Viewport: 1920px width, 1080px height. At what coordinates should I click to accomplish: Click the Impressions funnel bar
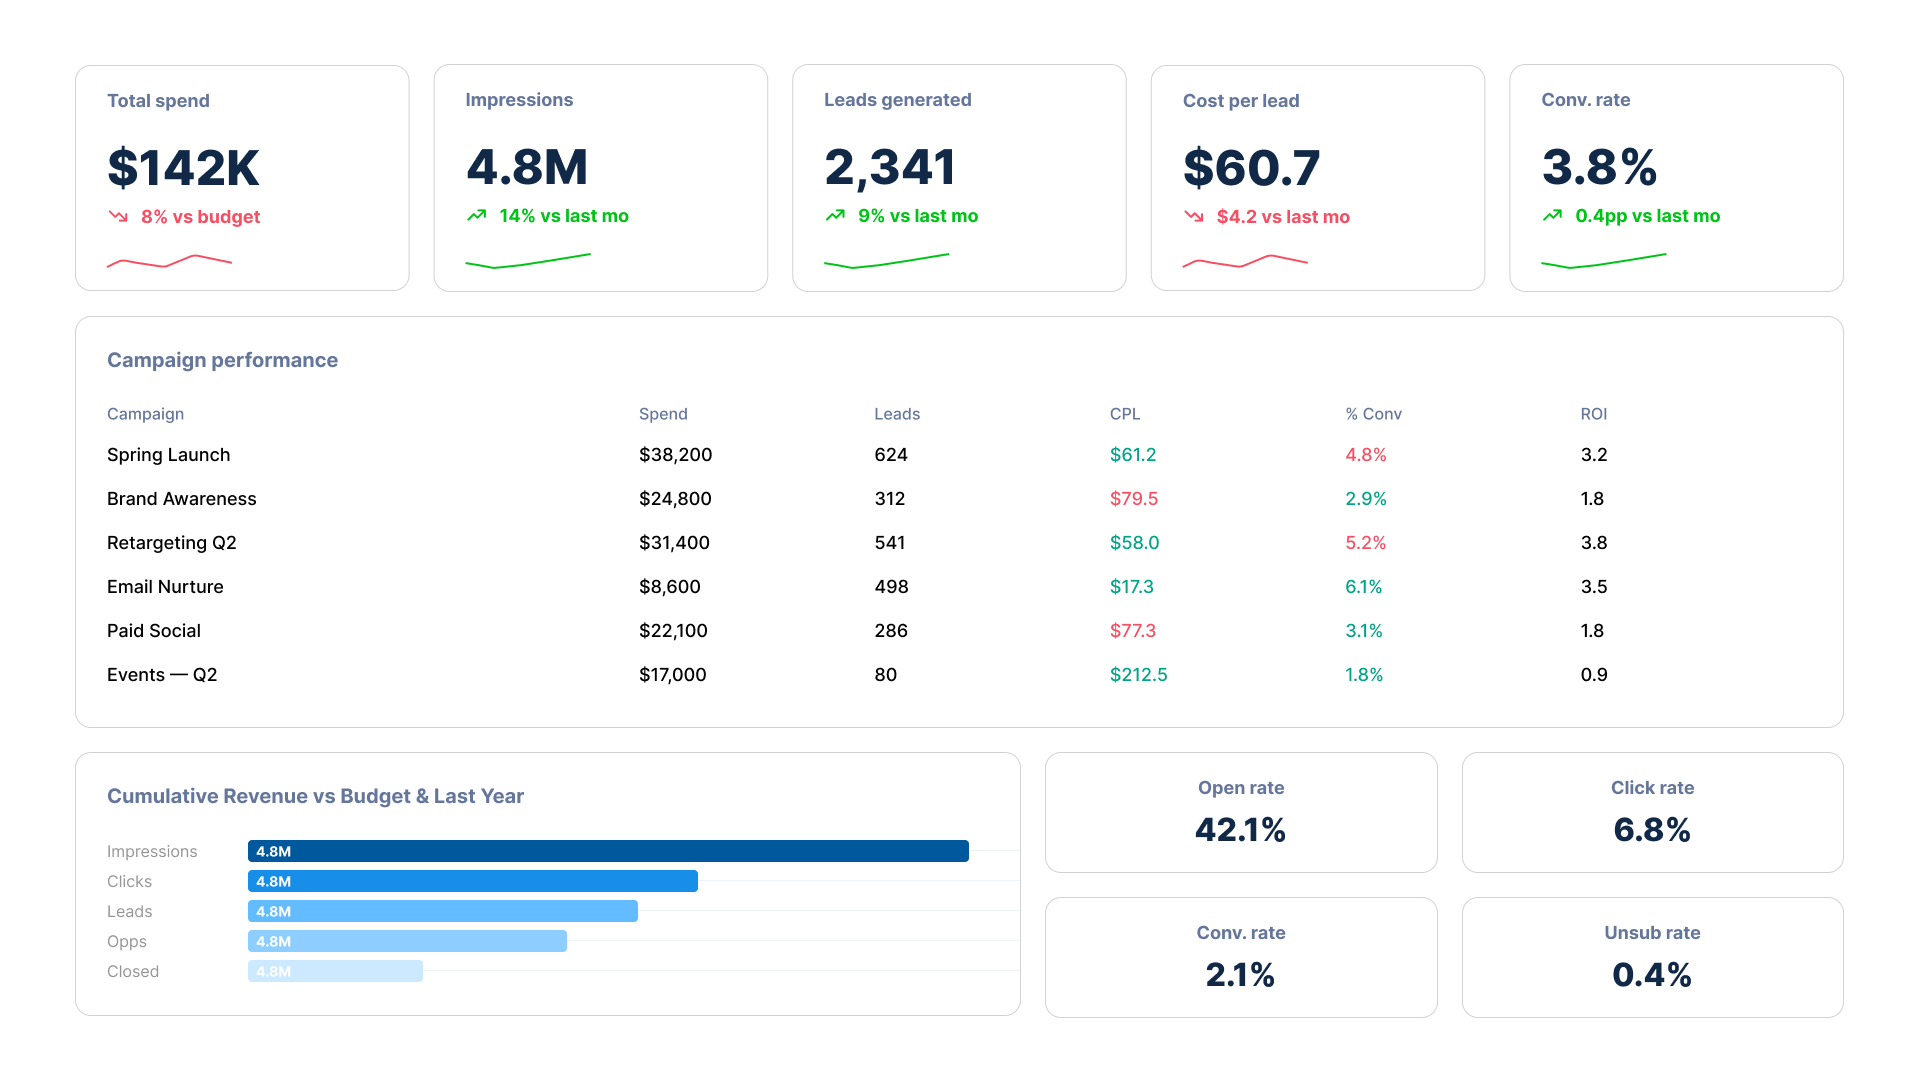click(608, 851)
